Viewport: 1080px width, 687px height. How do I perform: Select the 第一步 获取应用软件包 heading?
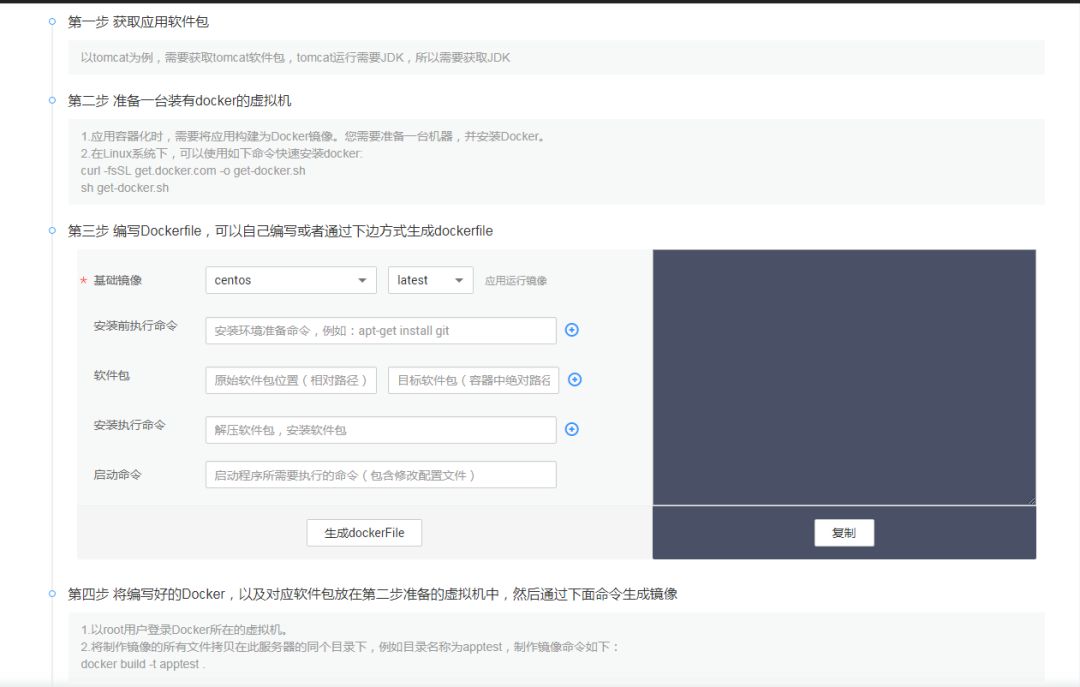tap(138, 22)
